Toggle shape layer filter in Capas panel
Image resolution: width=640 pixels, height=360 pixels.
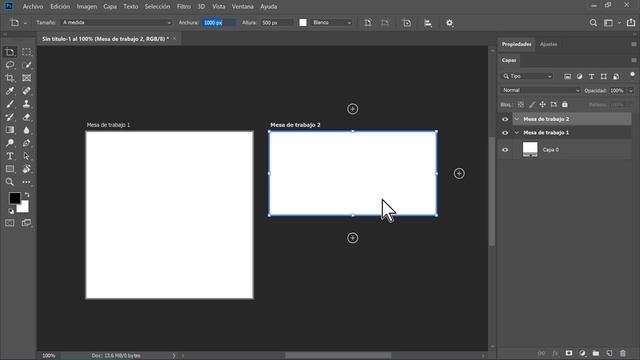click(604, 76)
